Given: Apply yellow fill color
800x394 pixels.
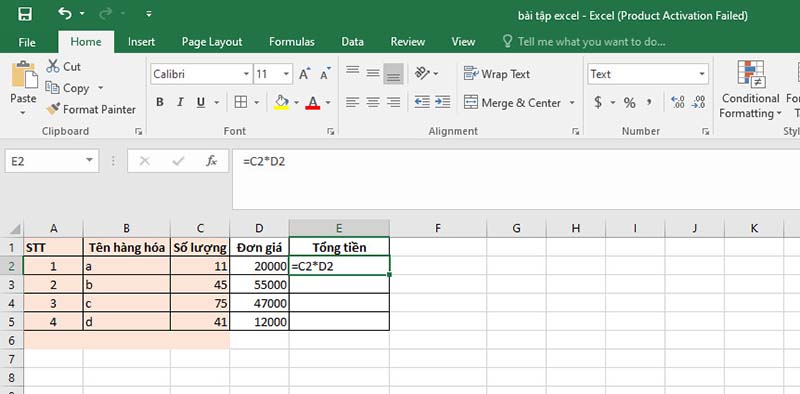Looking at the screenshot, I should [x=282, y=103].
